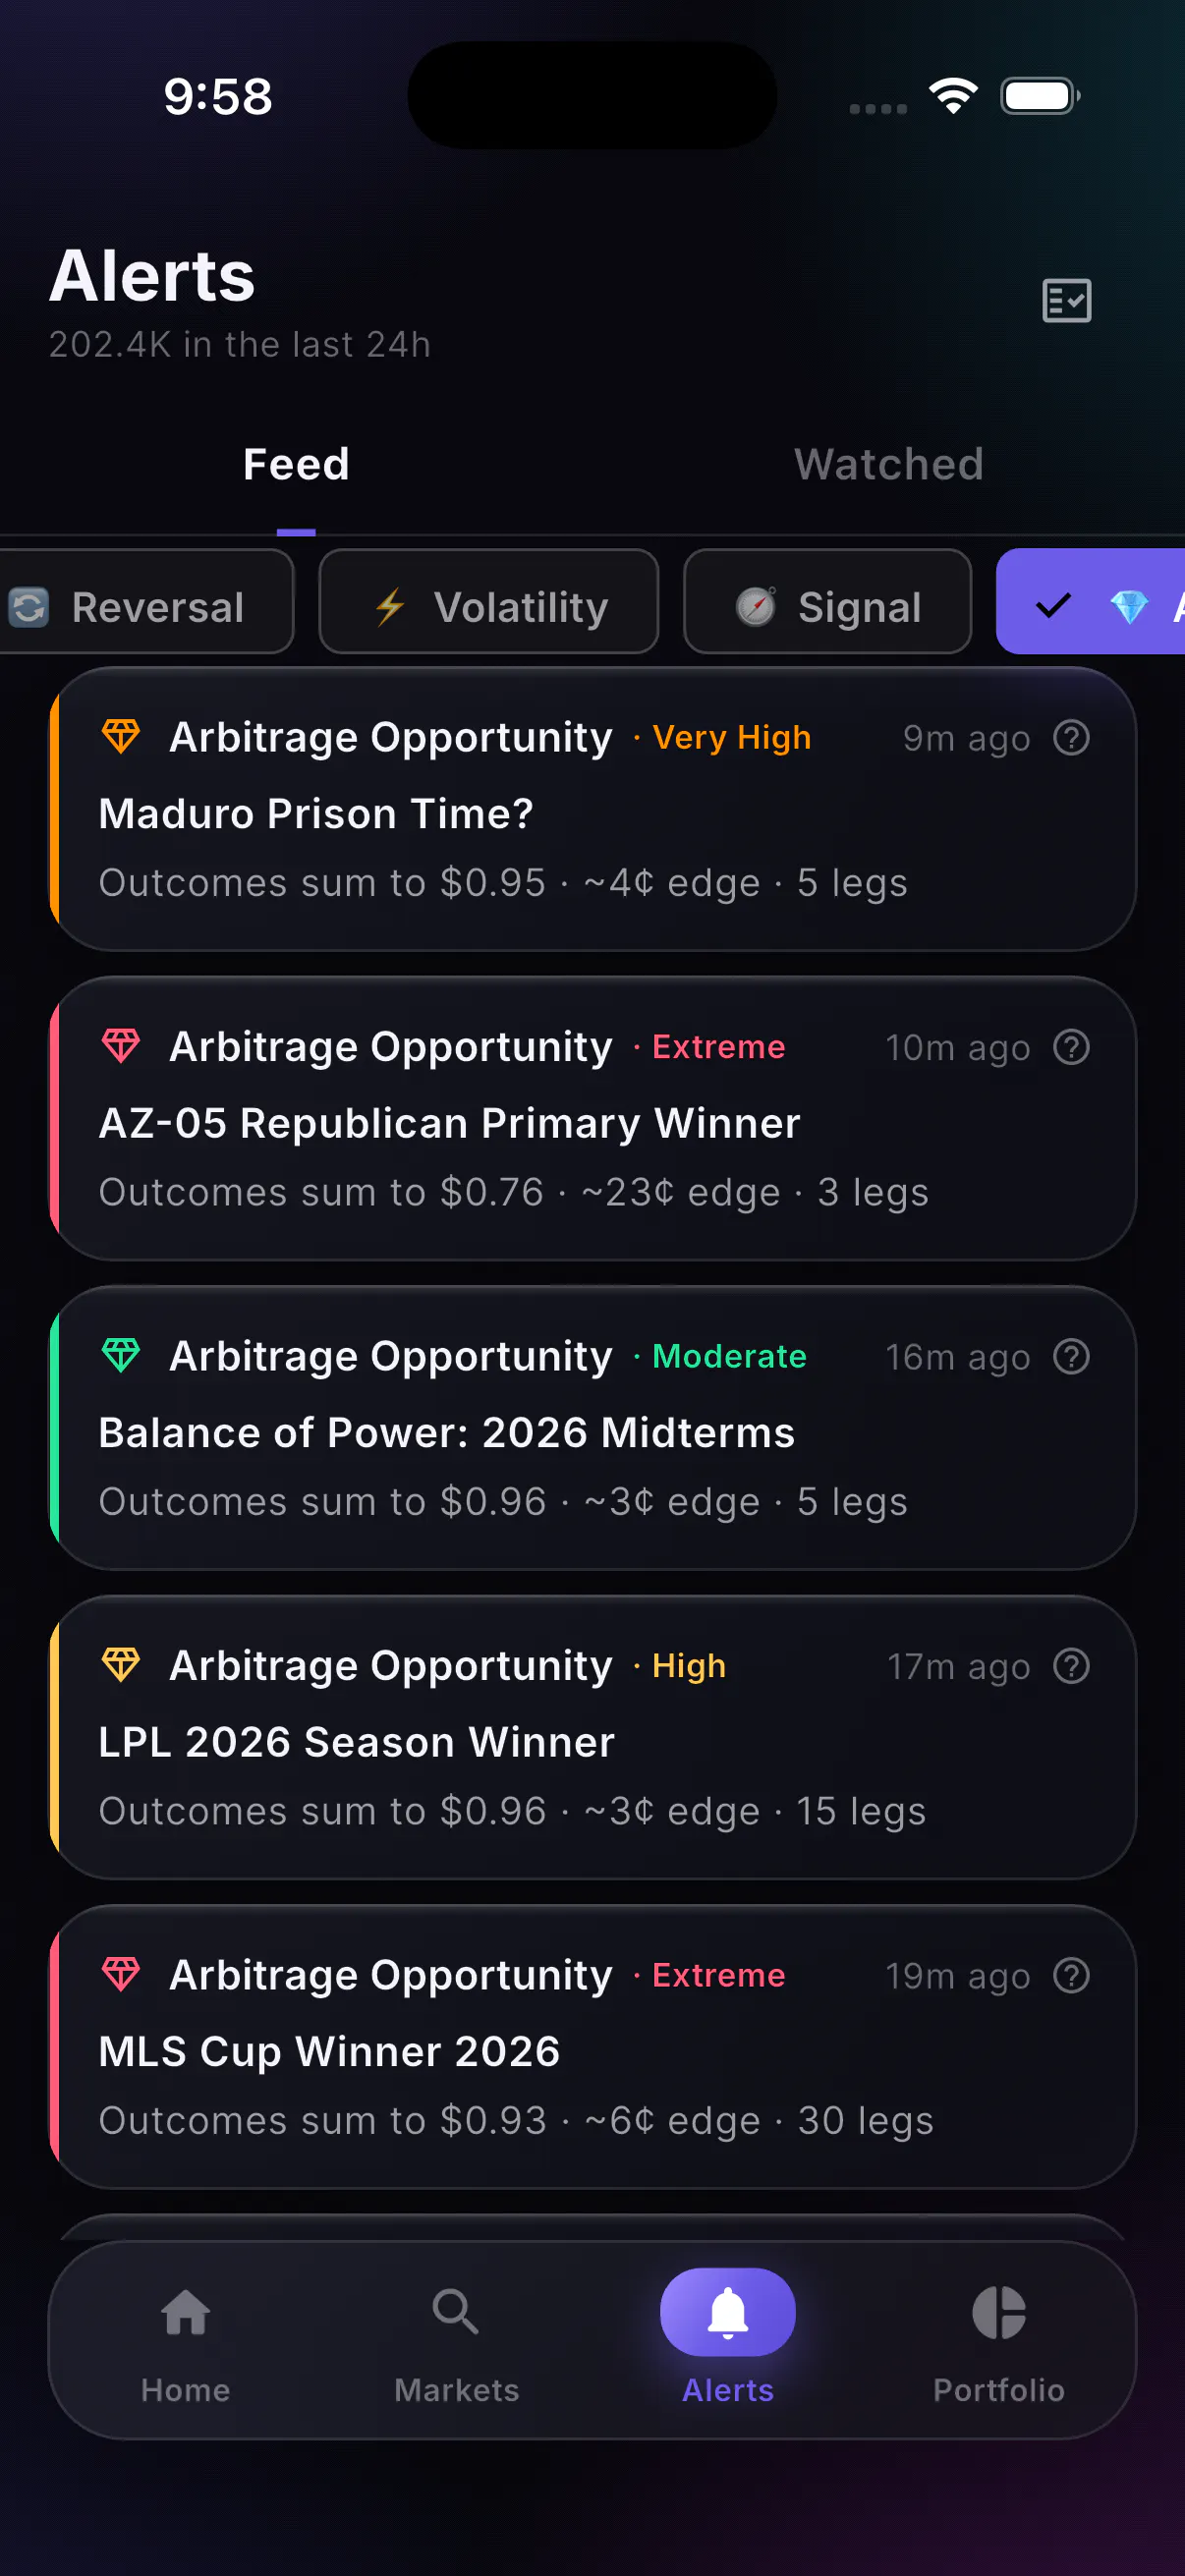
Task: Tap help icon on Maduro Prison Time alert
Action: point(1071,738)
